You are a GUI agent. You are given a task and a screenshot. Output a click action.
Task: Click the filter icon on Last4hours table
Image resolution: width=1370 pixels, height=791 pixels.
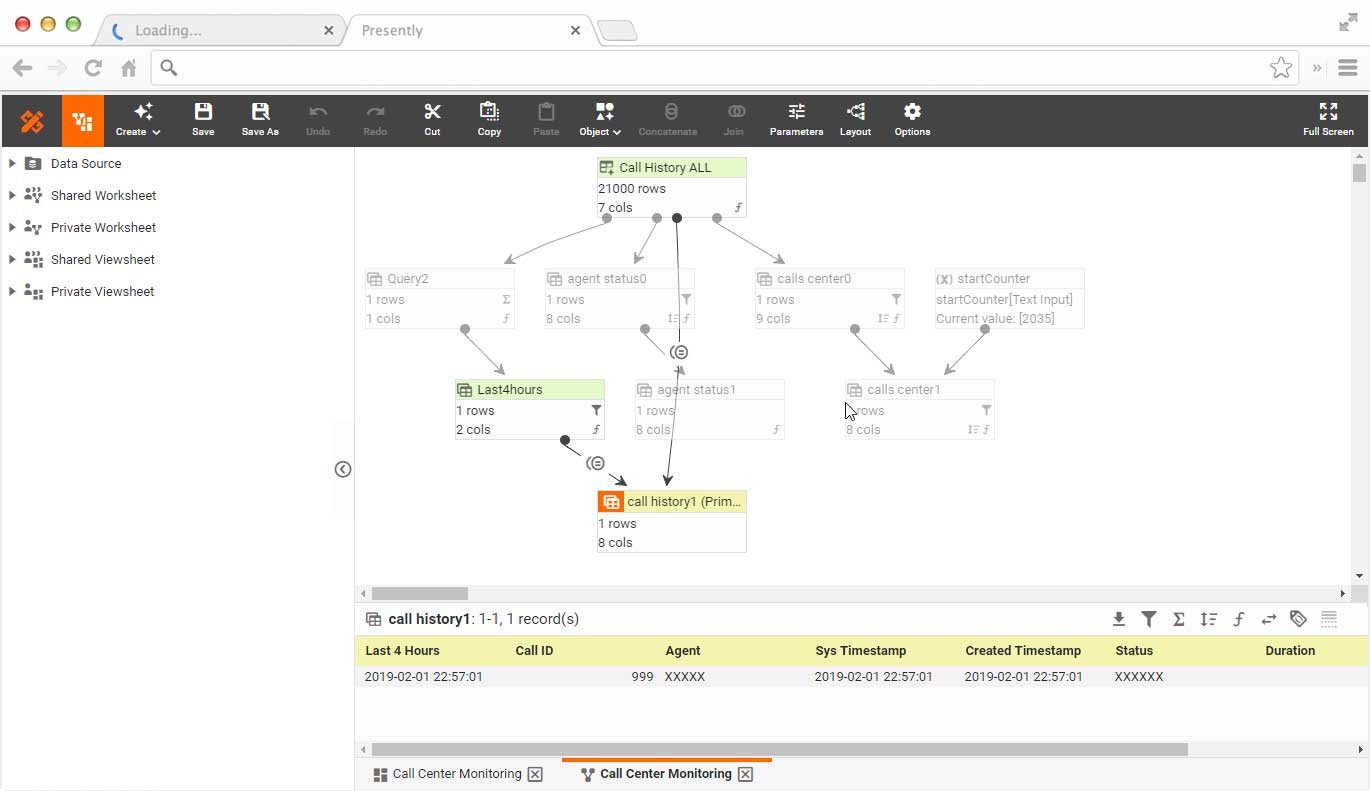click(596, 410)
